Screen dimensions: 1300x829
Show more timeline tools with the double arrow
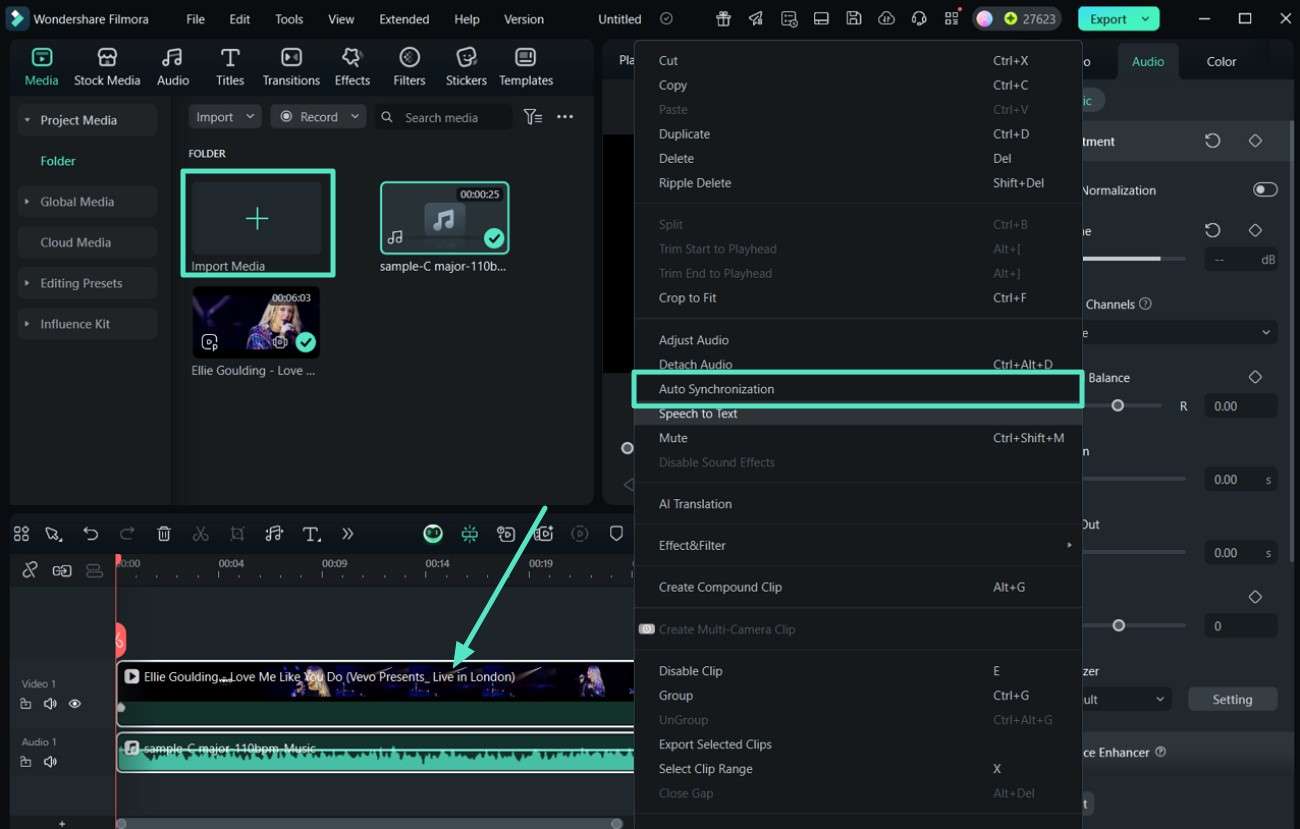[x=348, y=534]
